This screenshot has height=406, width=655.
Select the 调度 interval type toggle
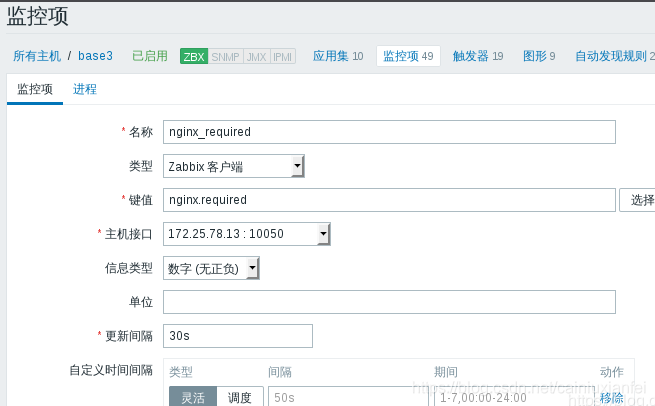click(240, 397)
